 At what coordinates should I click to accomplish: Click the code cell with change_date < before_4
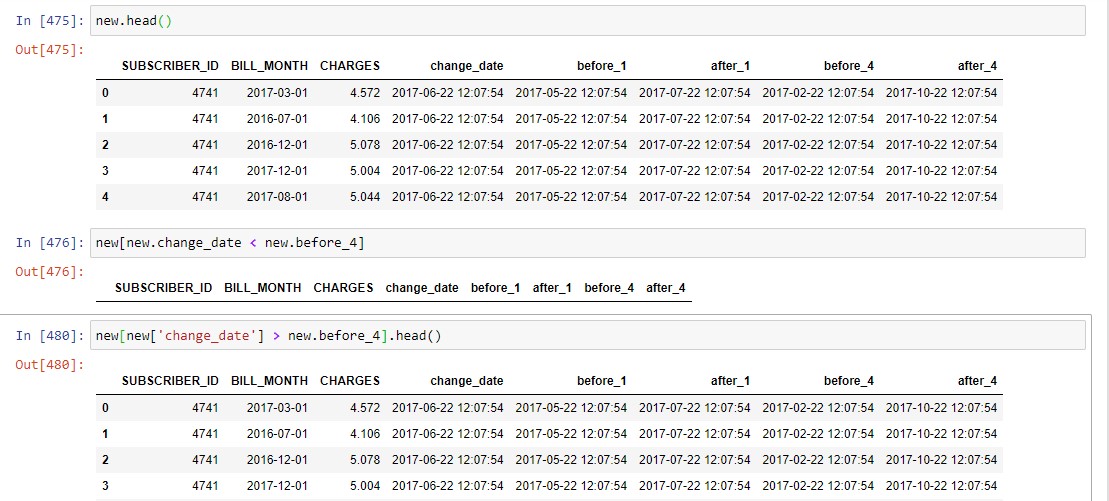coord(588,243)
